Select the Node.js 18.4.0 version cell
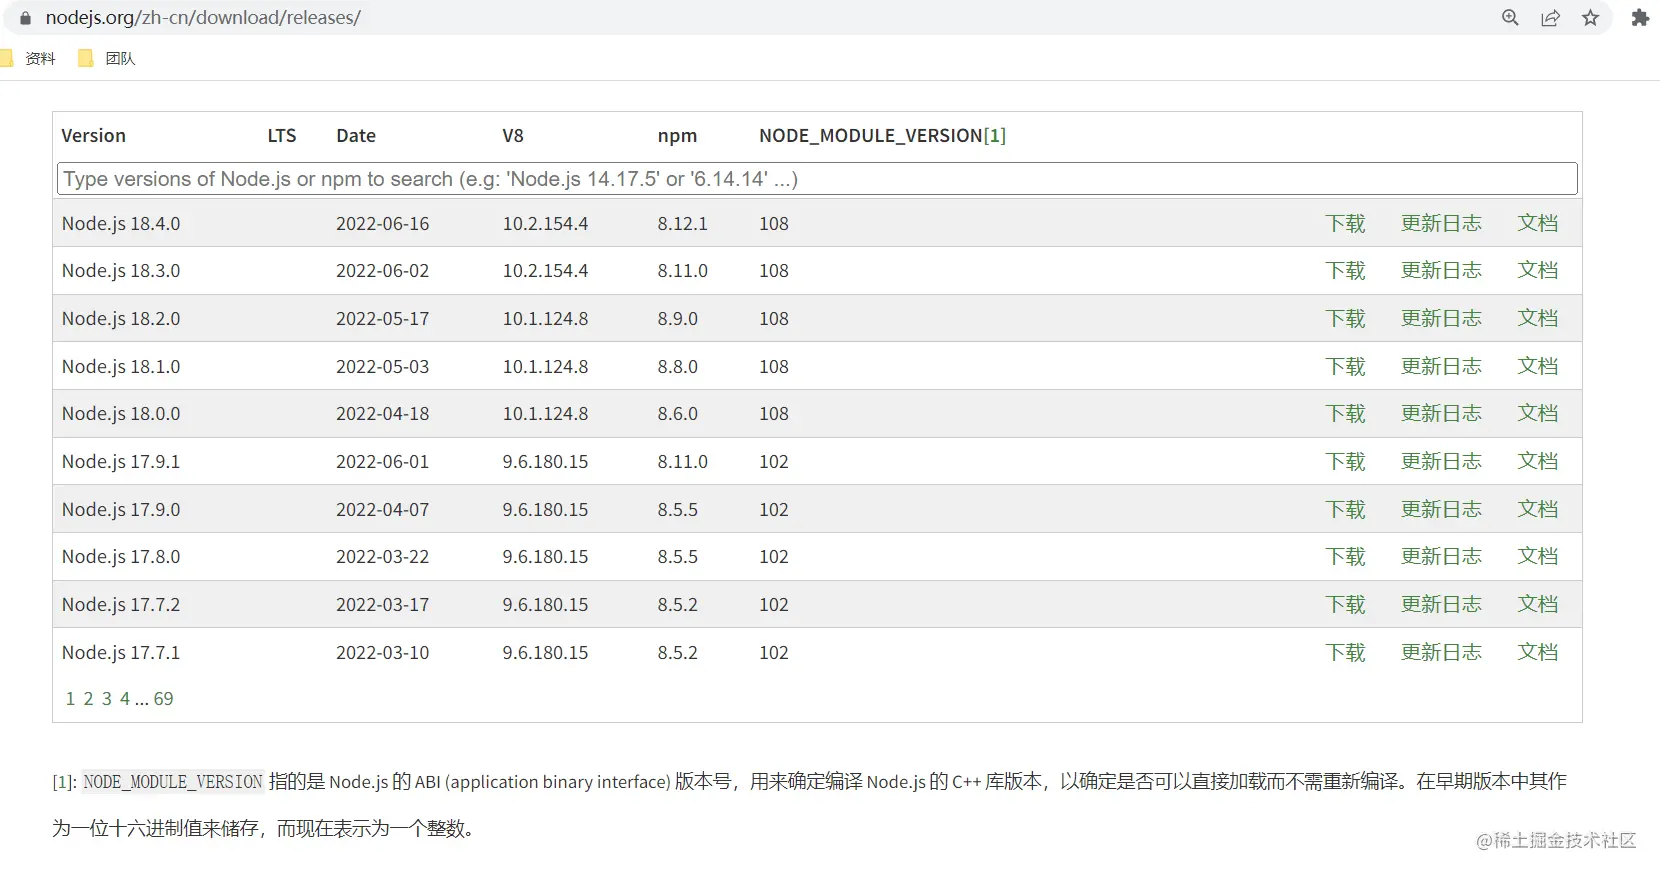 click(121, 224)
